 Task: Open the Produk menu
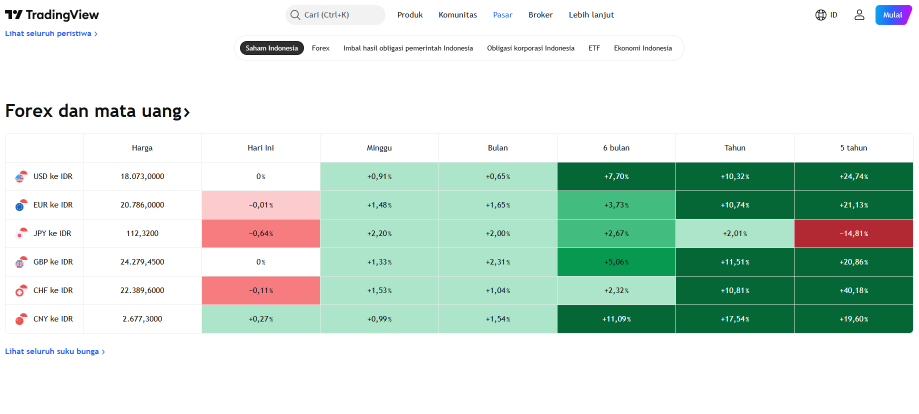[410, 15]
